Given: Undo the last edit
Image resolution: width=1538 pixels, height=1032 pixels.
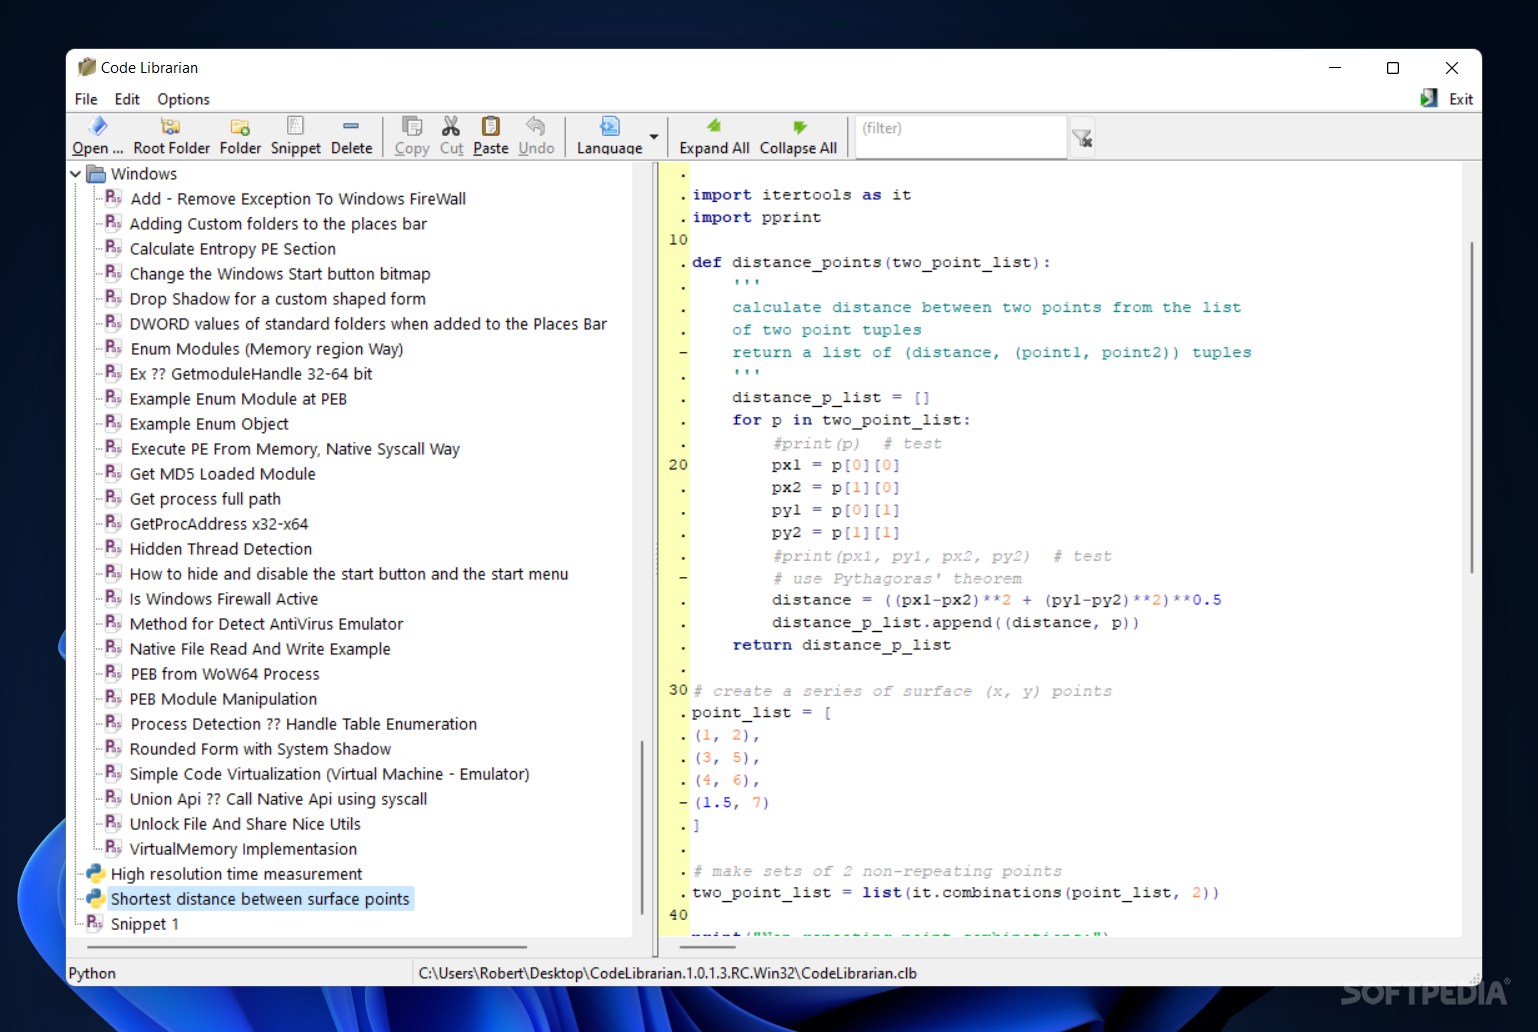Looking at the screenshot, I should (x=536, y=137).
